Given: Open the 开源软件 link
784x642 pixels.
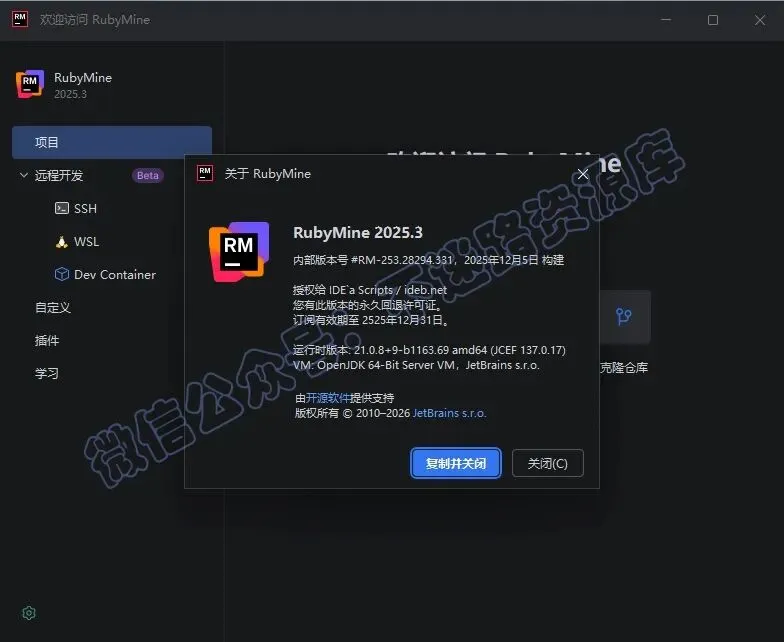Looking at the screenshot, I should coord(328,398).
